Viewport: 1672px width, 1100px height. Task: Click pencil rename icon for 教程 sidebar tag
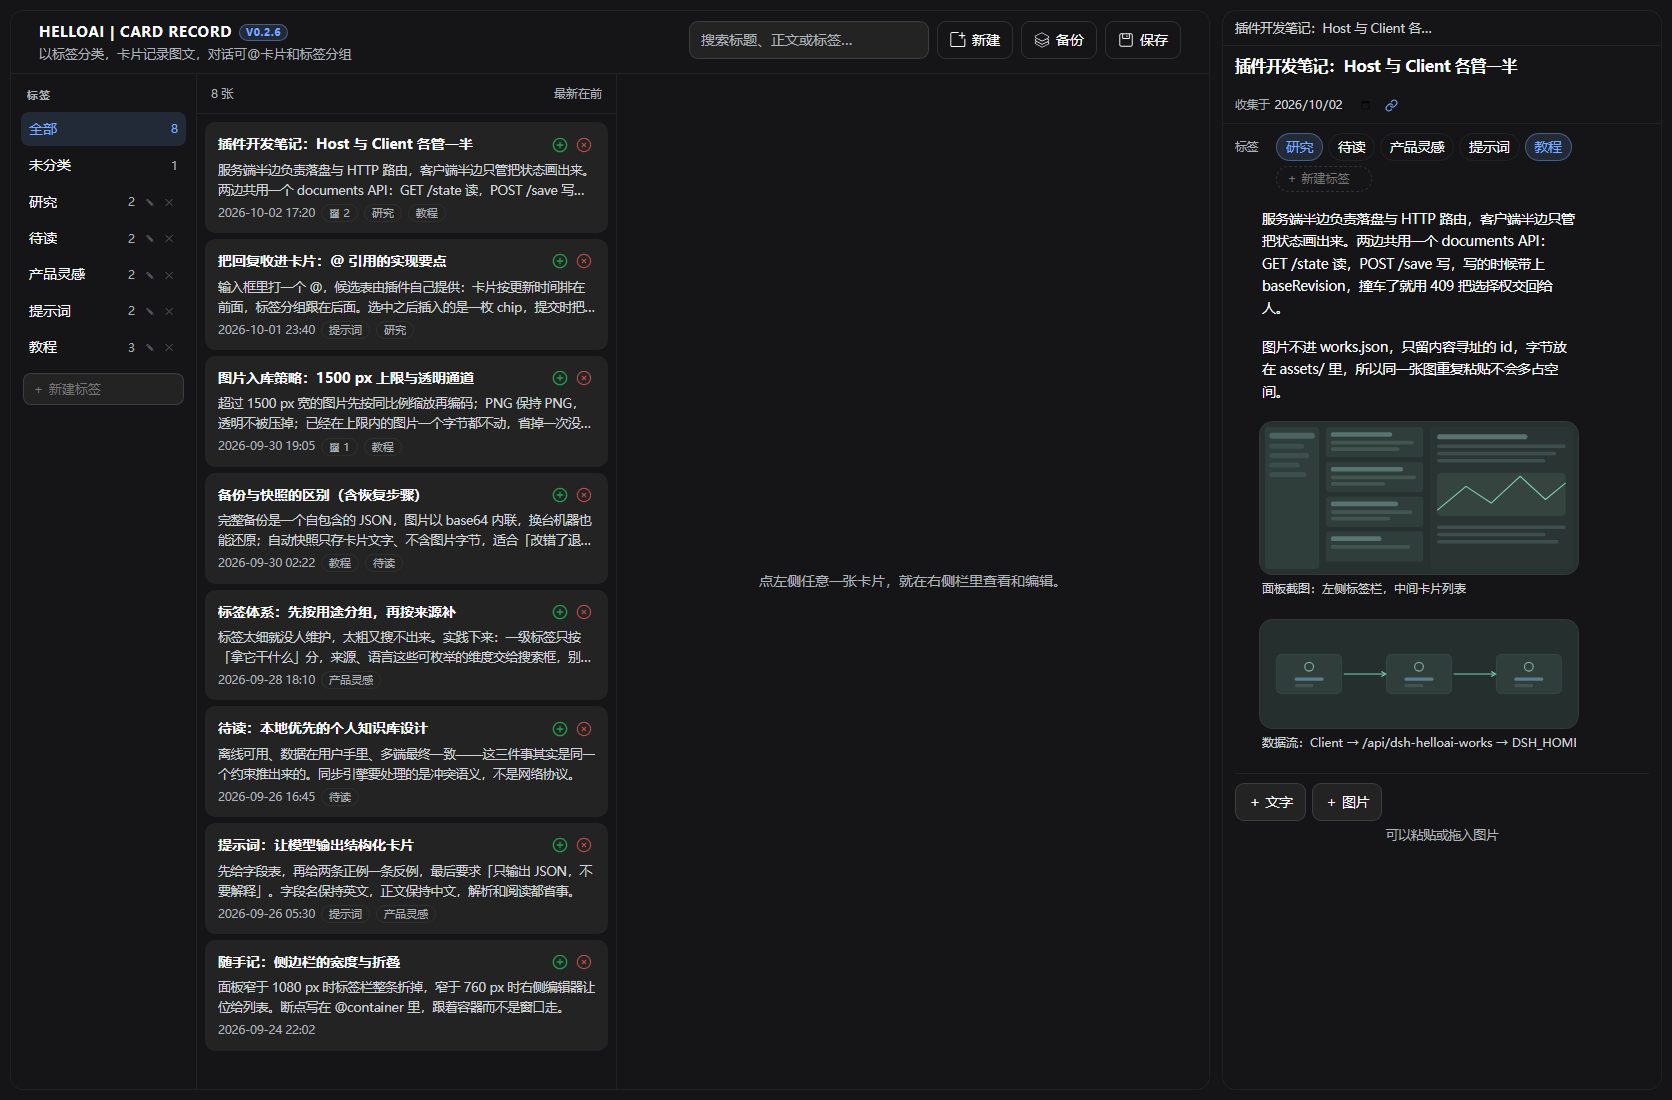[x=150, y=347]
